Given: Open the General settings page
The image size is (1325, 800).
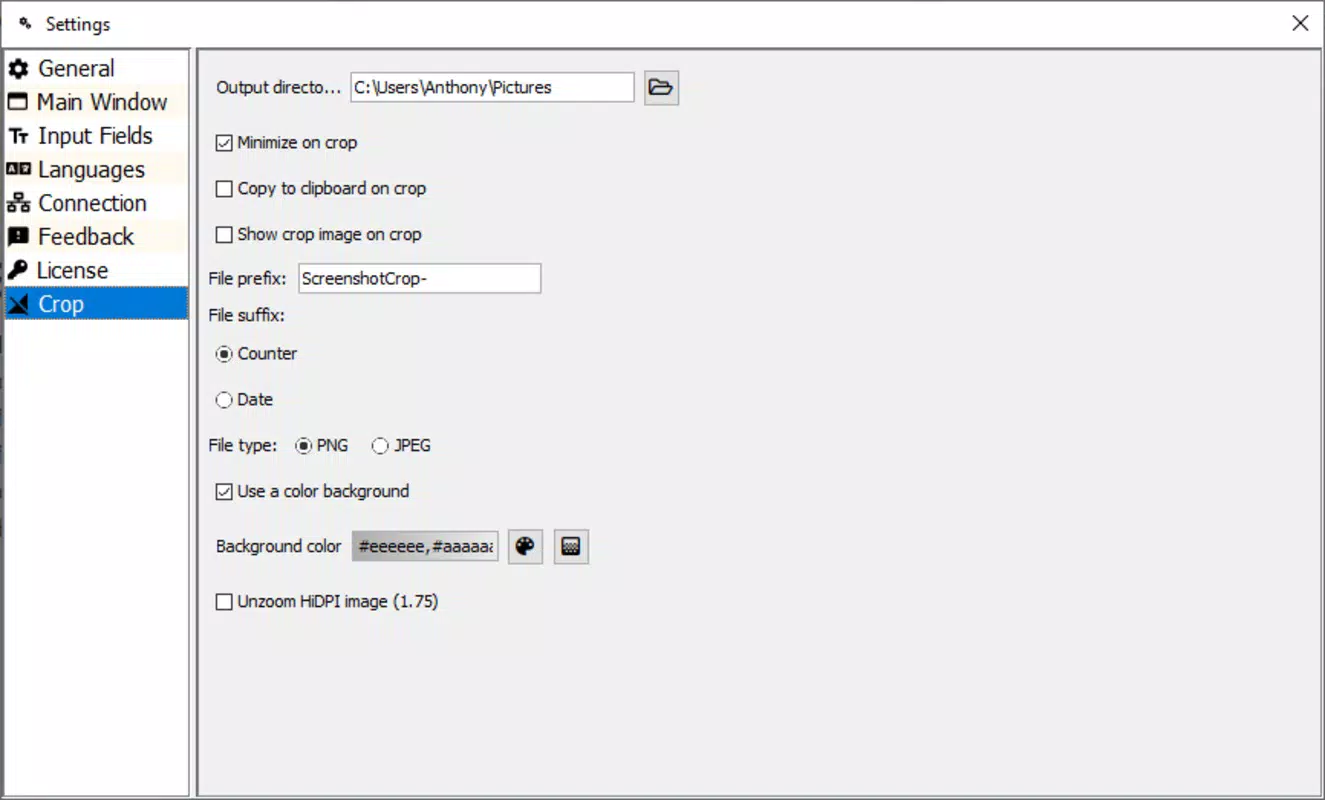Looking at the screenshot, I should tap(96, 69).
